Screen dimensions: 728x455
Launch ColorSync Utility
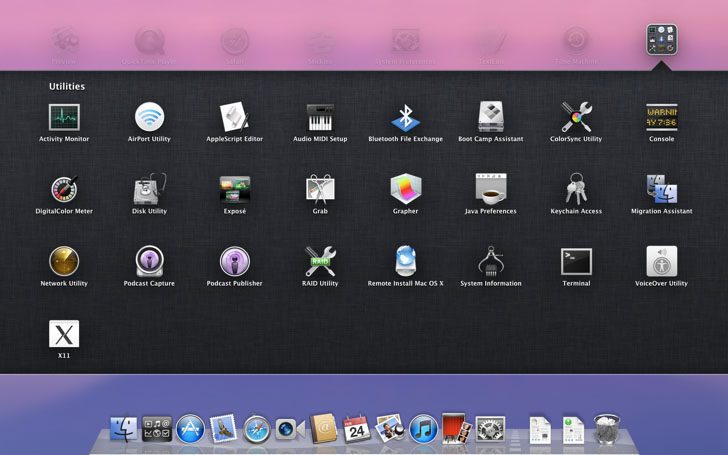(x=576, y=117)
